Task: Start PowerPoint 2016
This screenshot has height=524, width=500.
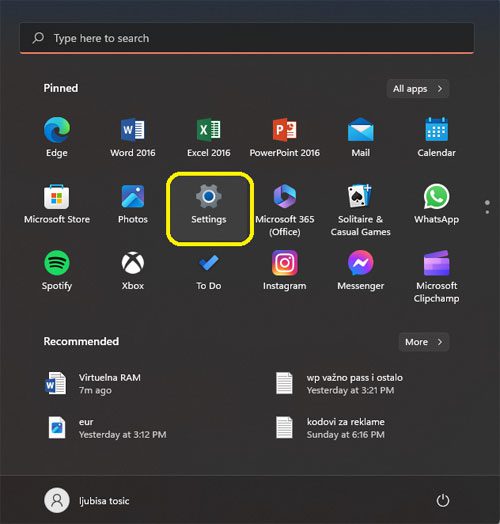Action: point(284,137)
